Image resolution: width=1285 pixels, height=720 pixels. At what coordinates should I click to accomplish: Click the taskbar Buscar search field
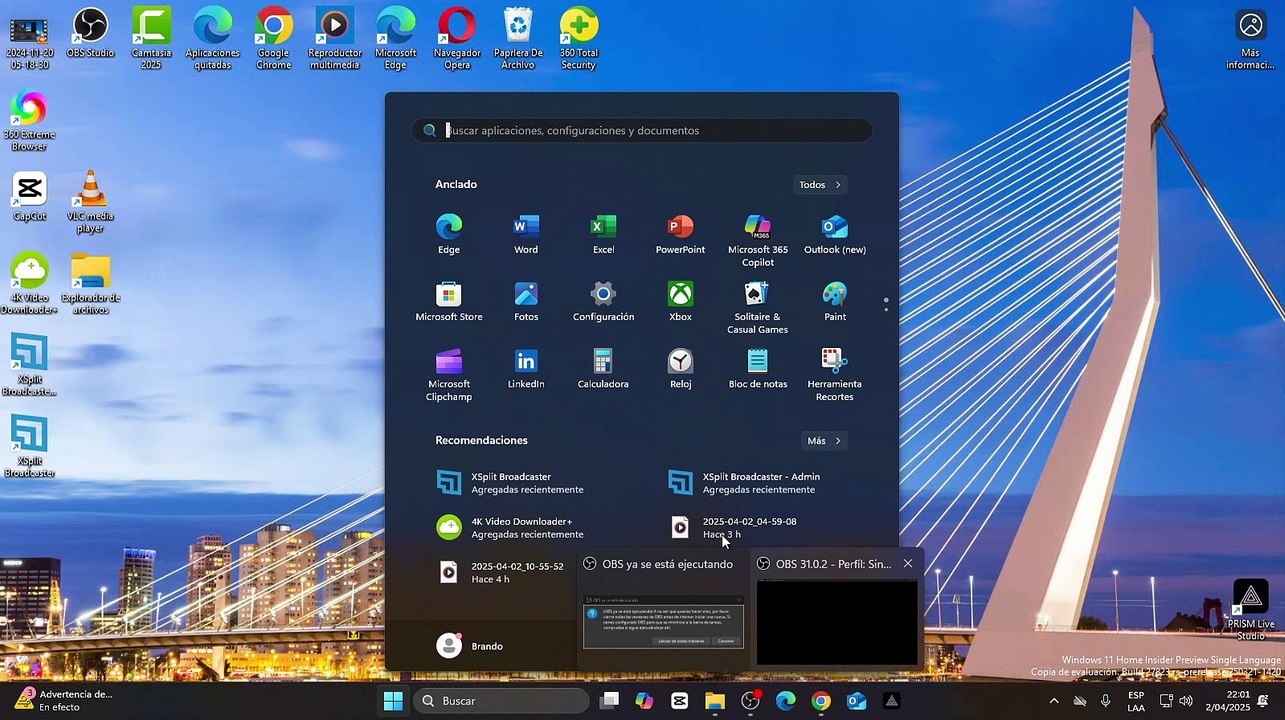point(501,701)
